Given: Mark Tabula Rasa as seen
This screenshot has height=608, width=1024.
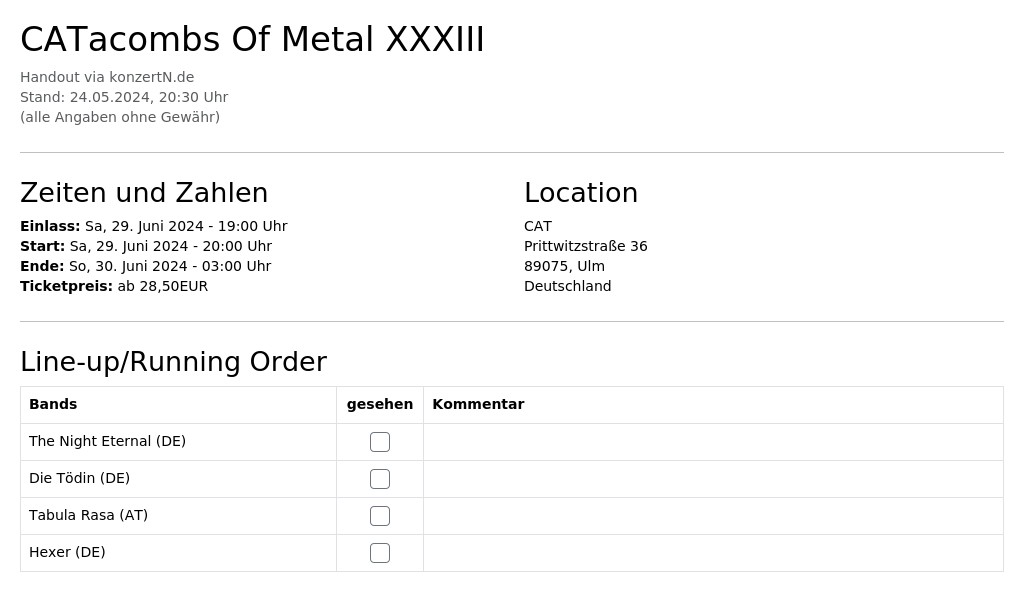Looking at the screenshot, I should pyautogui.click(x=379, y=516).
